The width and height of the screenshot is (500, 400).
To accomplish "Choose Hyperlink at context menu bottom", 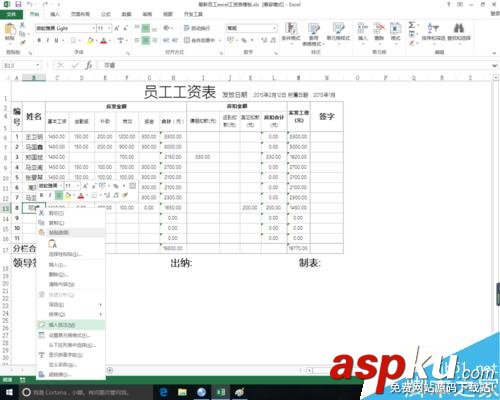I will coord(71,375).
